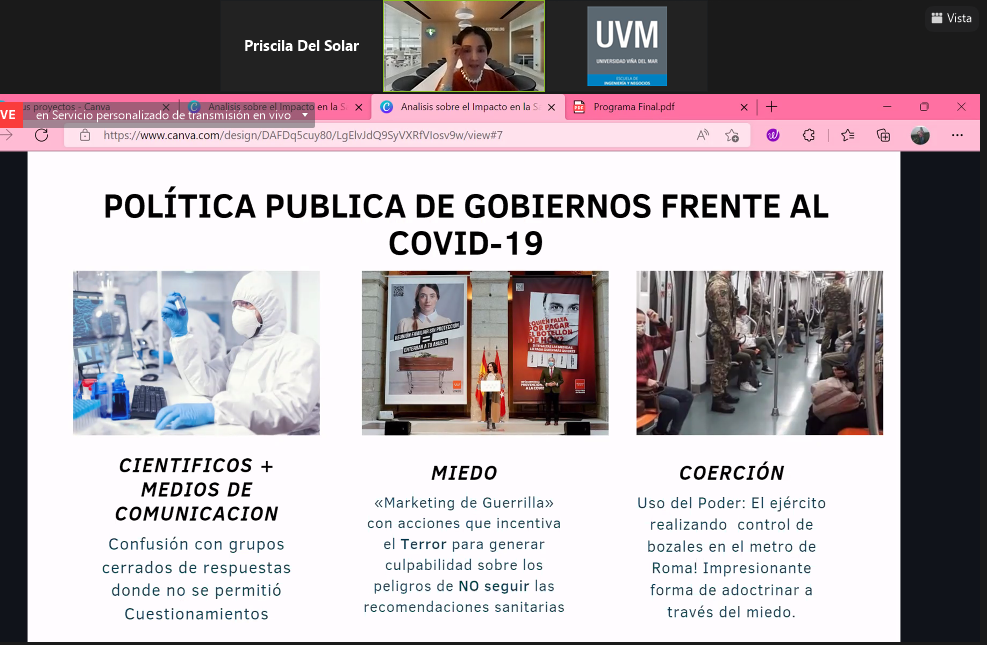Click the slide title POLÍTICA PUBLICA DE GOBIERNOS
This screenshot has height=645, width=991.
tap(466, 224)
